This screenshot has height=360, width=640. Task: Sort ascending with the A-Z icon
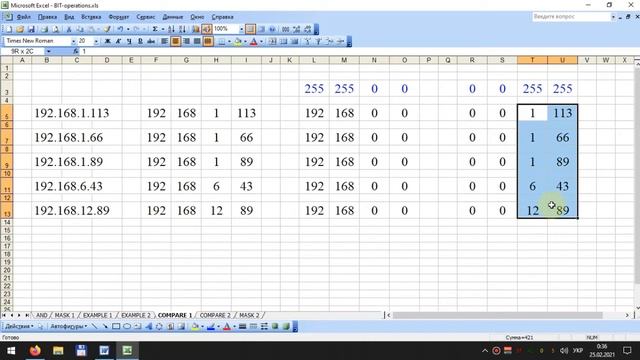[x=171, y=29]
